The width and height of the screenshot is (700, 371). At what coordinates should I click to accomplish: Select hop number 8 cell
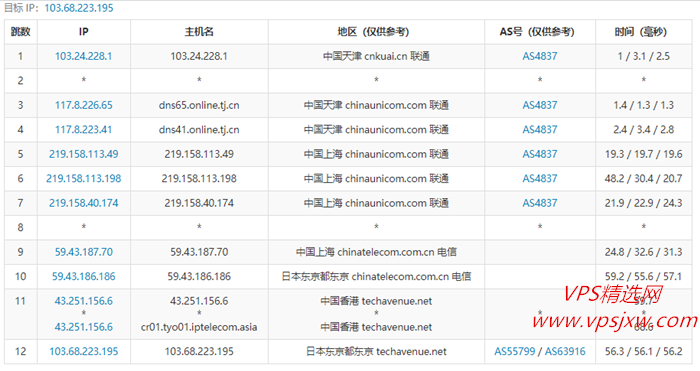(x=21, y=228)
